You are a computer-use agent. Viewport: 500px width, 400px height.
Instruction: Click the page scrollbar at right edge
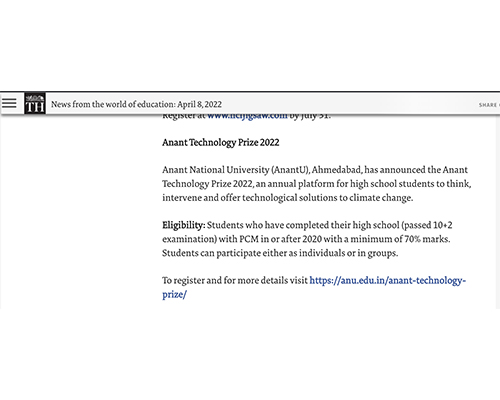pos(498,213)
